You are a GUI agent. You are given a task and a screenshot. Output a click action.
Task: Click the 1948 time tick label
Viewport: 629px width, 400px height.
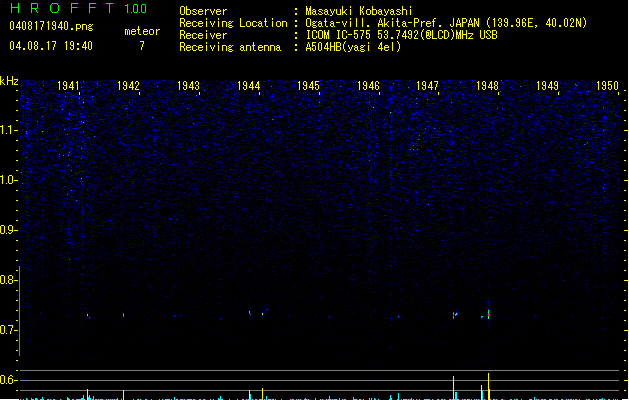(487, 86)
